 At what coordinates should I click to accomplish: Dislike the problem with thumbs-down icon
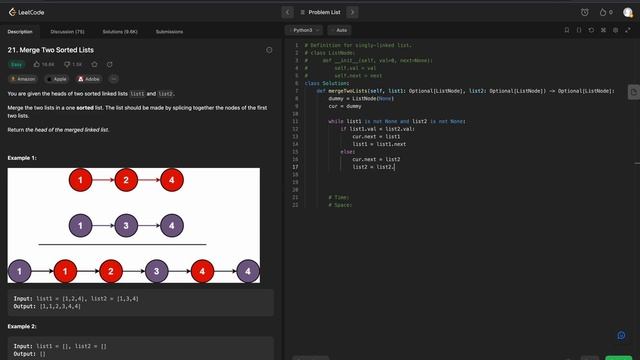(x=67, y=64)
